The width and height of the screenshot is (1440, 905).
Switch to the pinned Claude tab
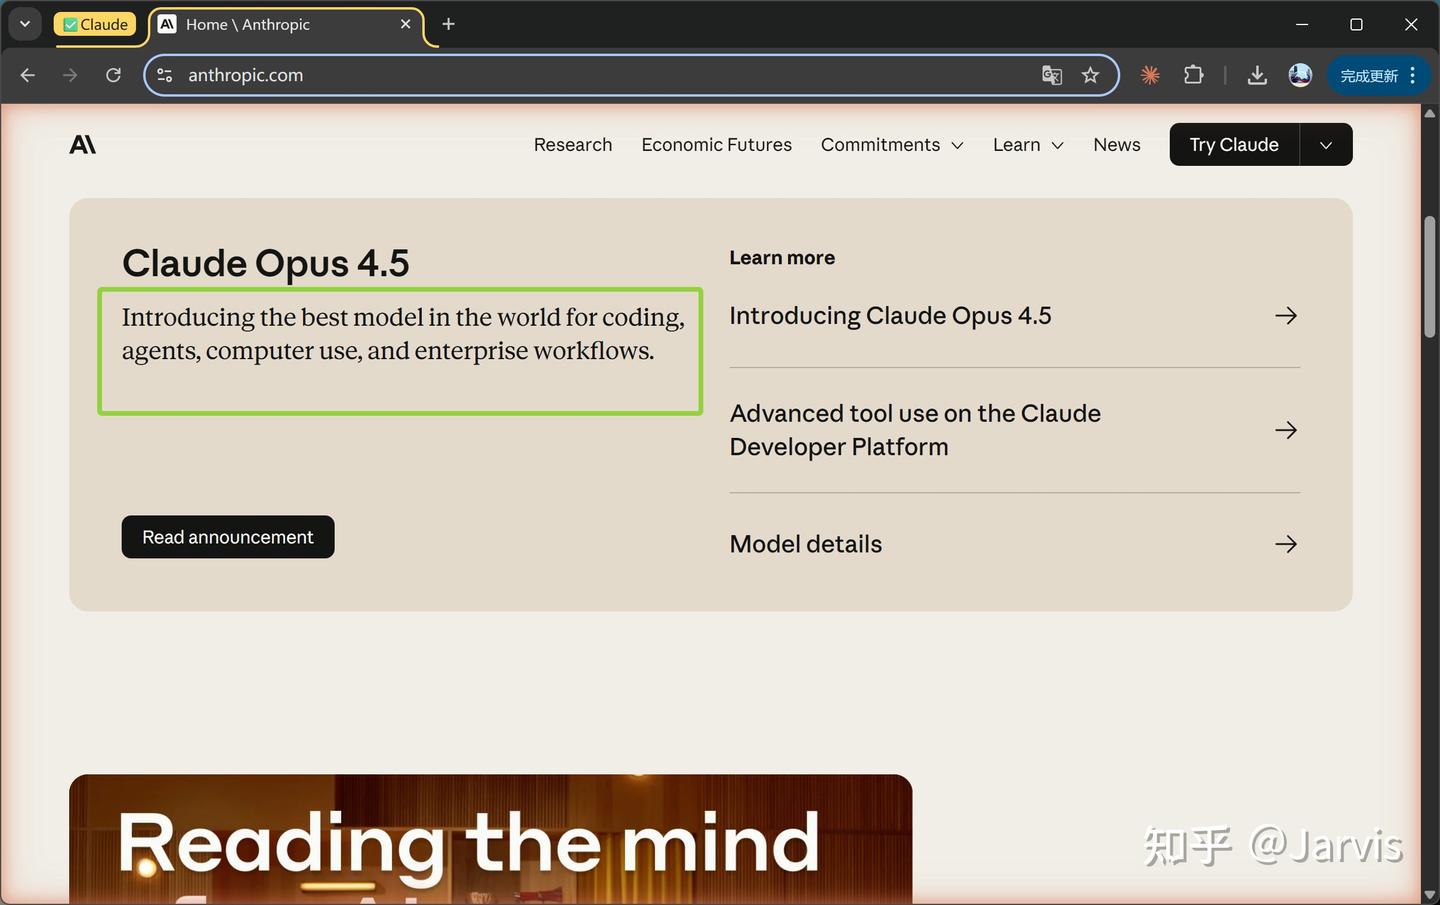coord(95,24)
